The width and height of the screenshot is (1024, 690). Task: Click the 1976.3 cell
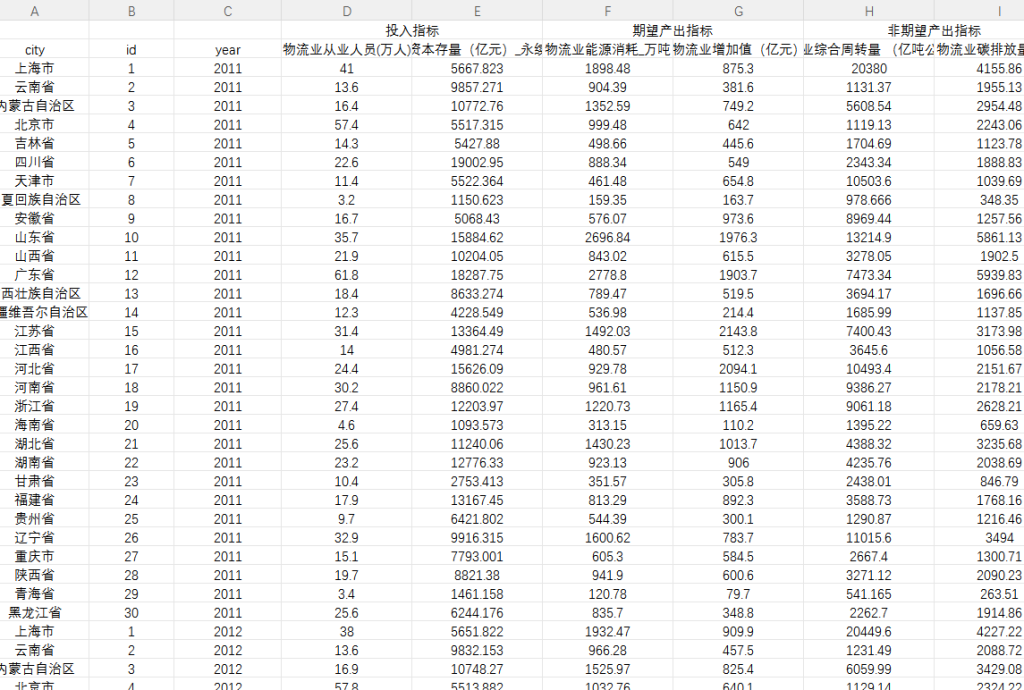click(739, 238)
